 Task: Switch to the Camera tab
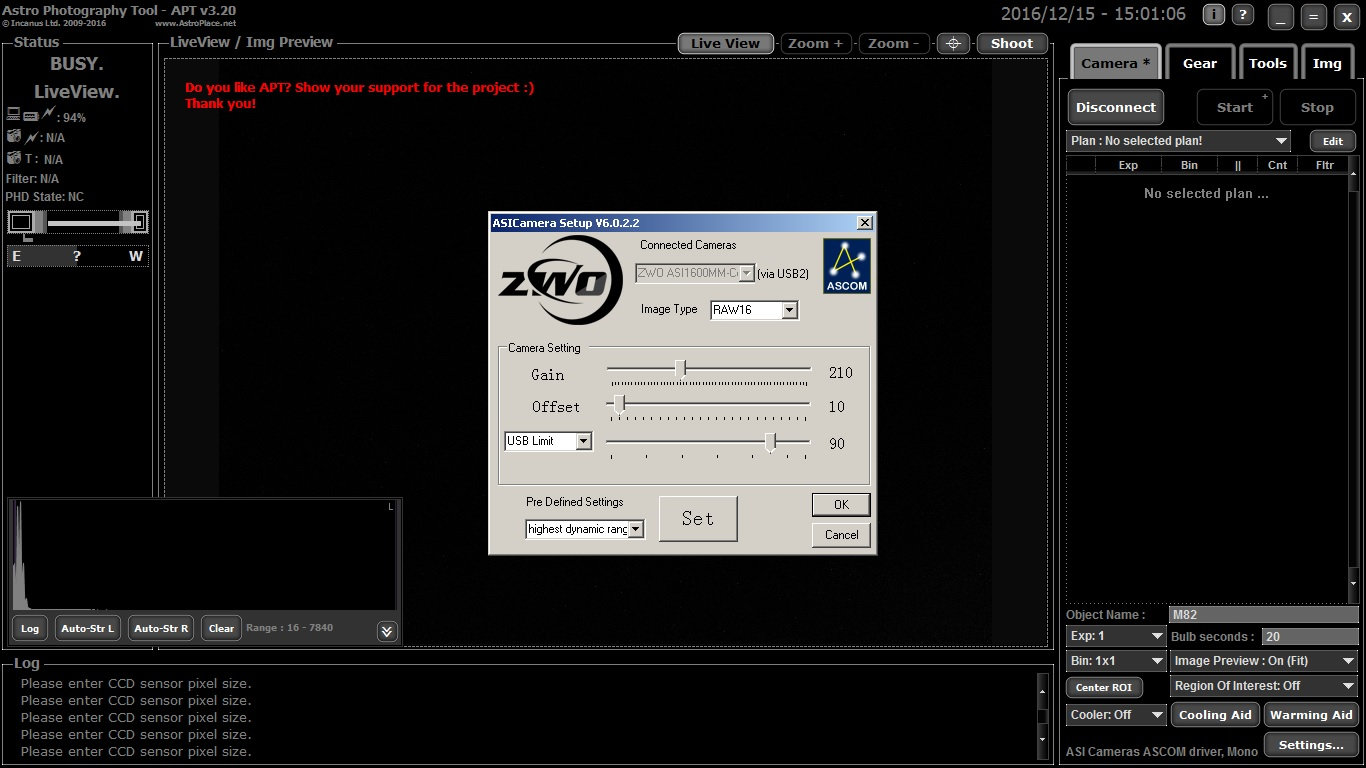(x=1115, y=63)
